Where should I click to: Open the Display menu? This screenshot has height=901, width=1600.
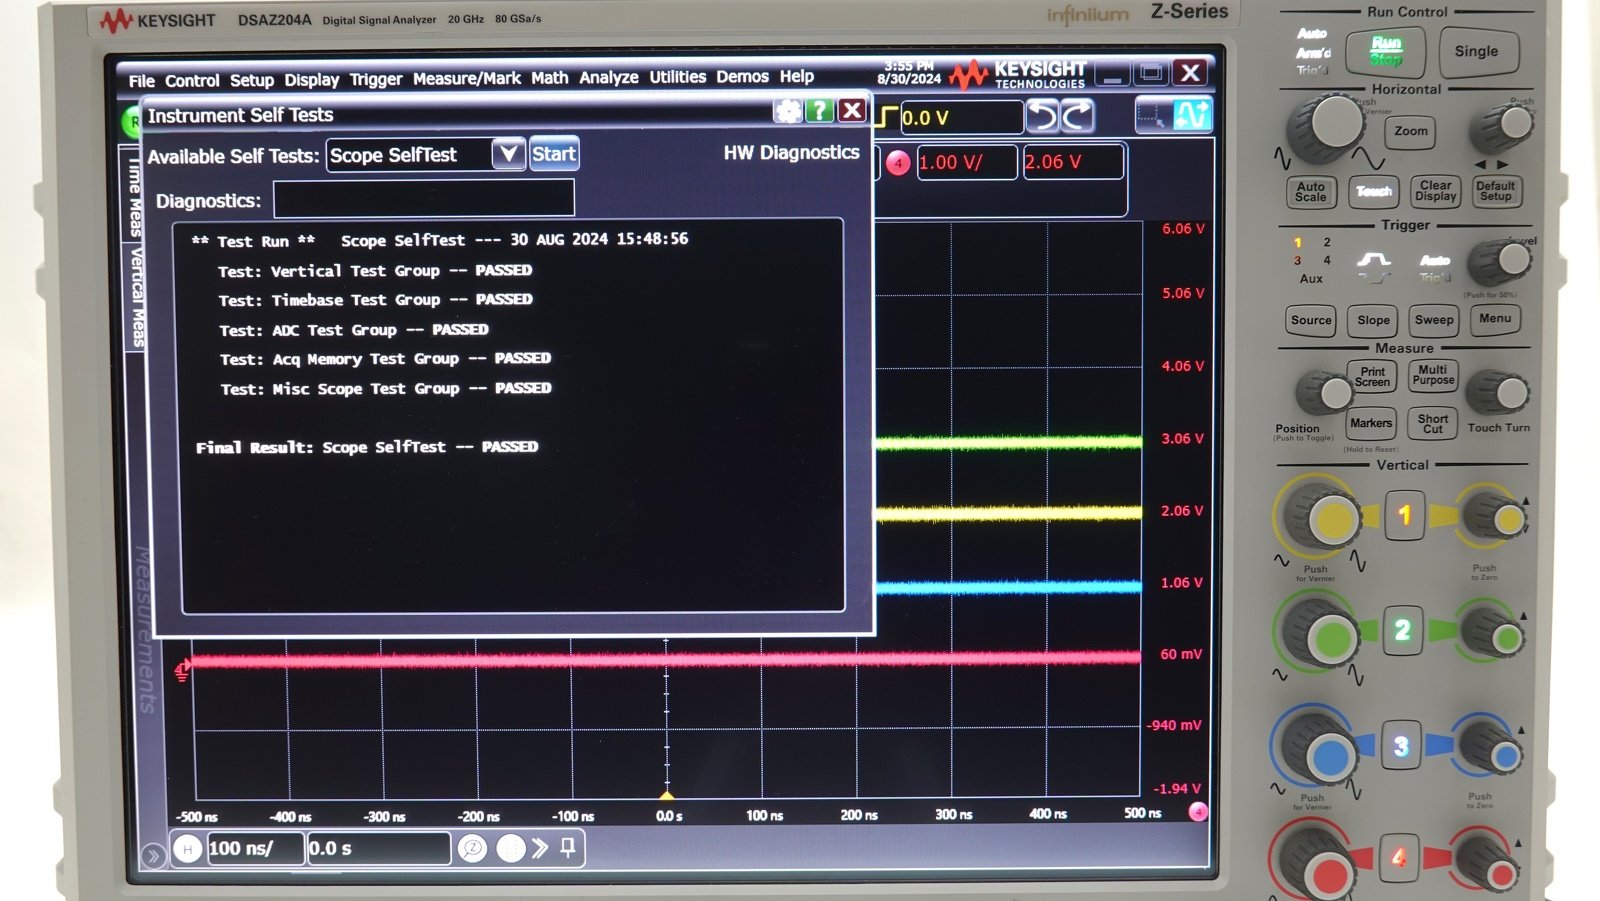(311, 80)
